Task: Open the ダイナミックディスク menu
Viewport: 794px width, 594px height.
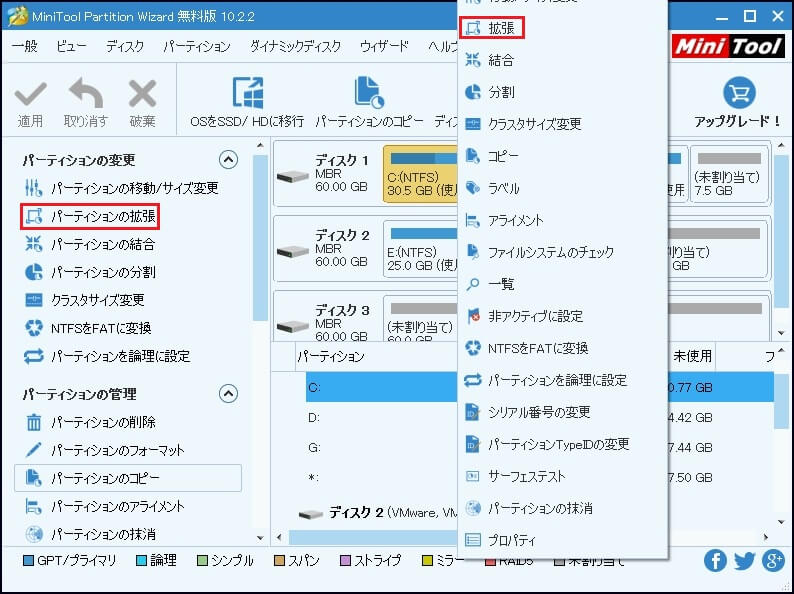Action: [x=295, y=47]
